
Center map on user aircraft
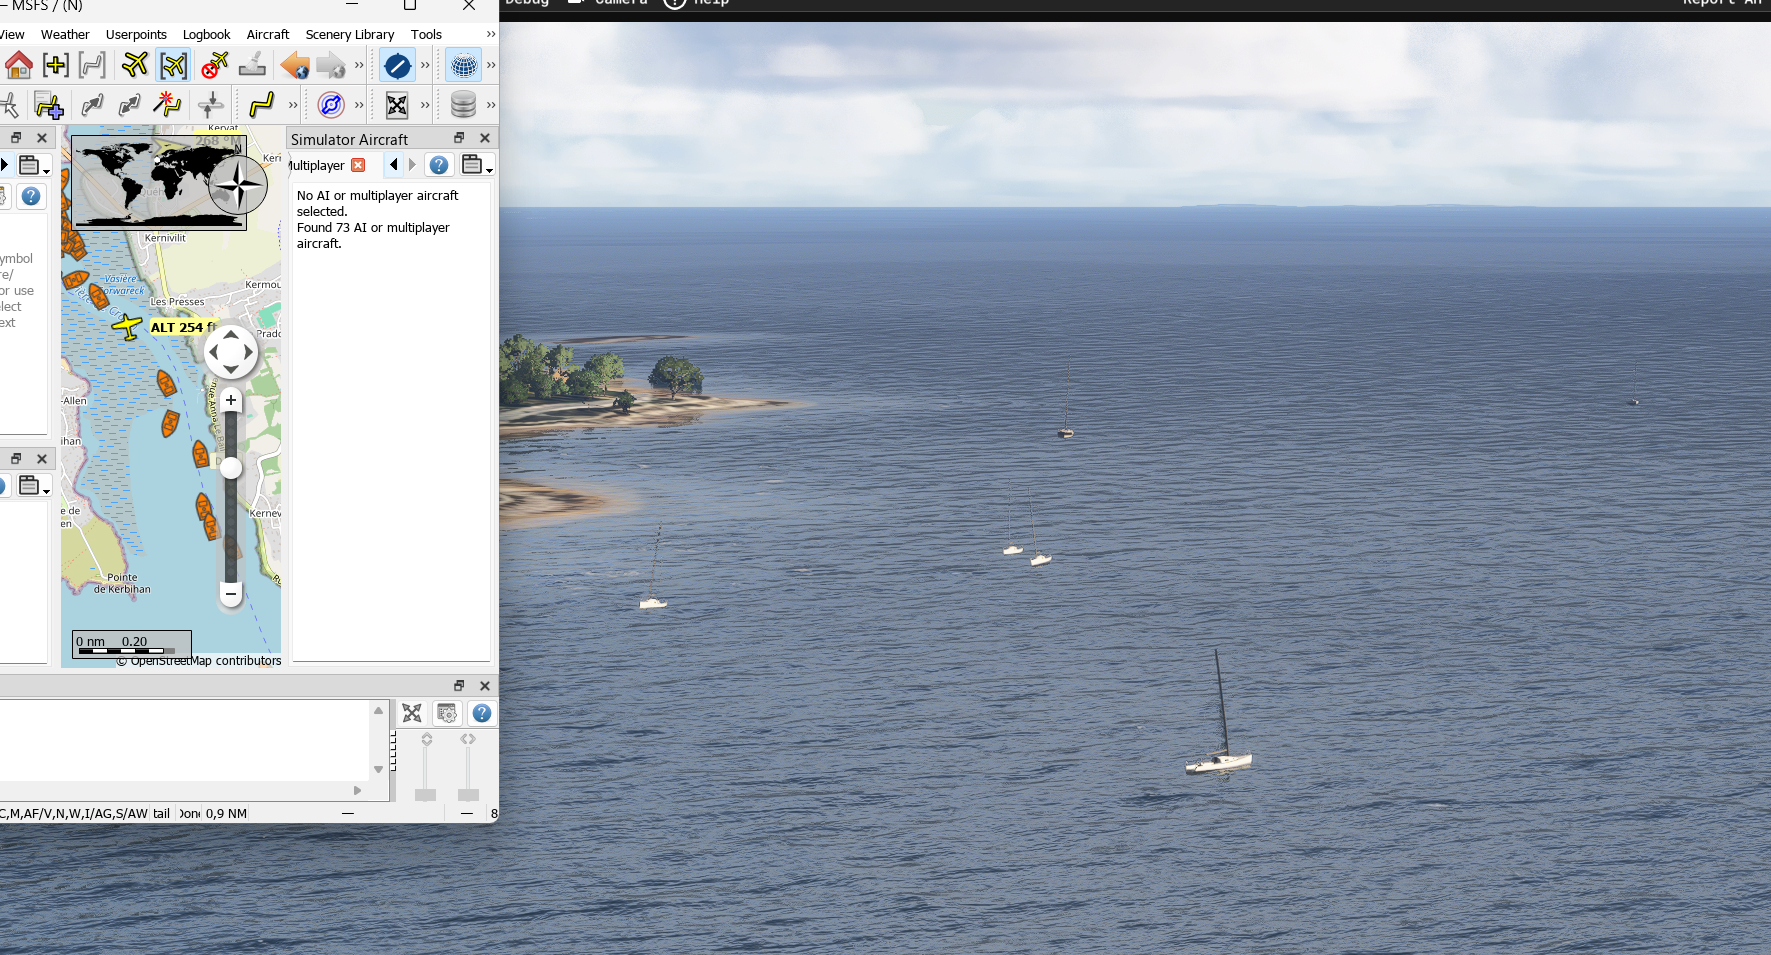(x=134, y=66)
